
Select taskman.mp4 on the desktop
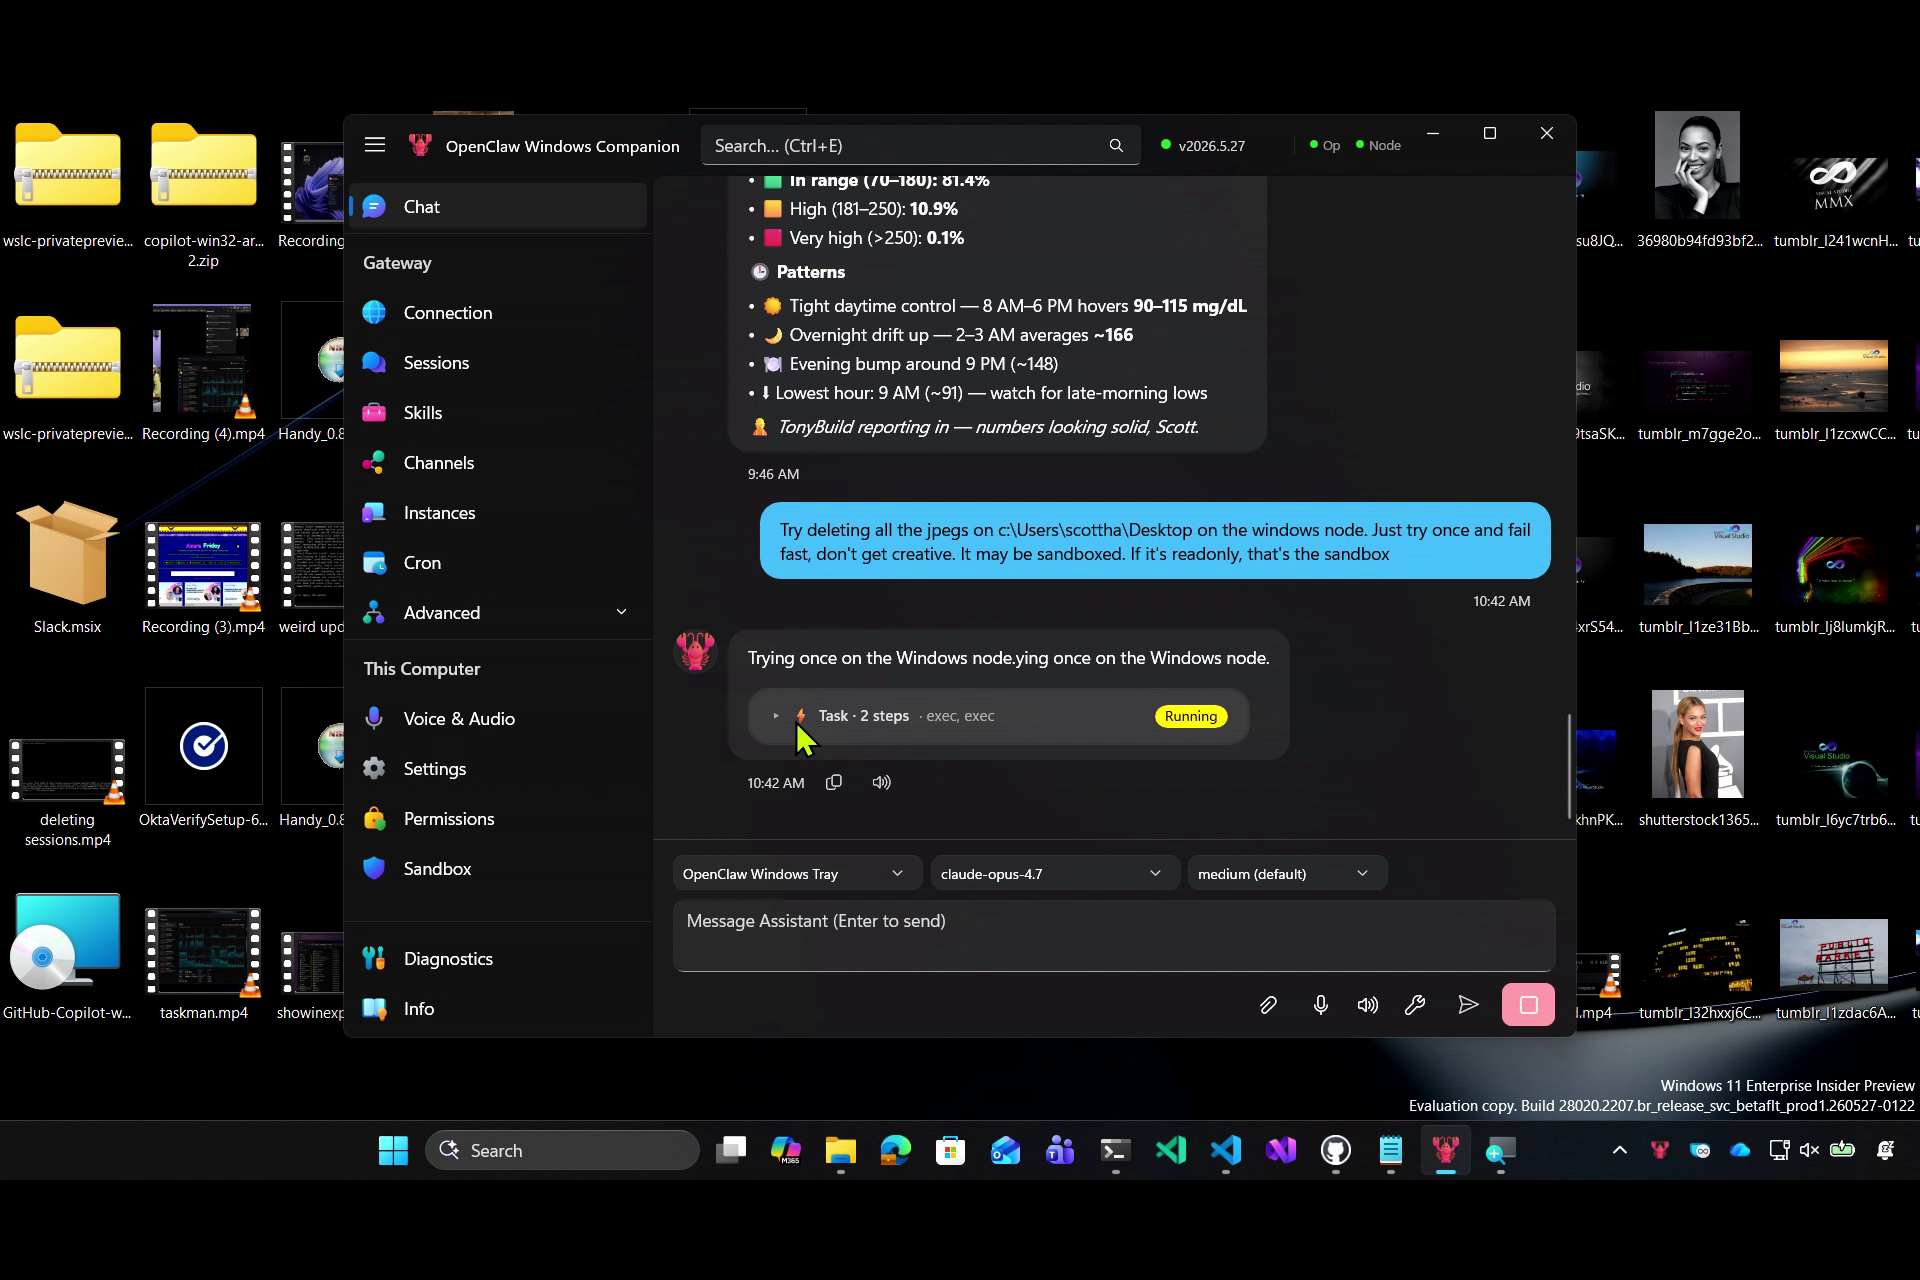203,964
